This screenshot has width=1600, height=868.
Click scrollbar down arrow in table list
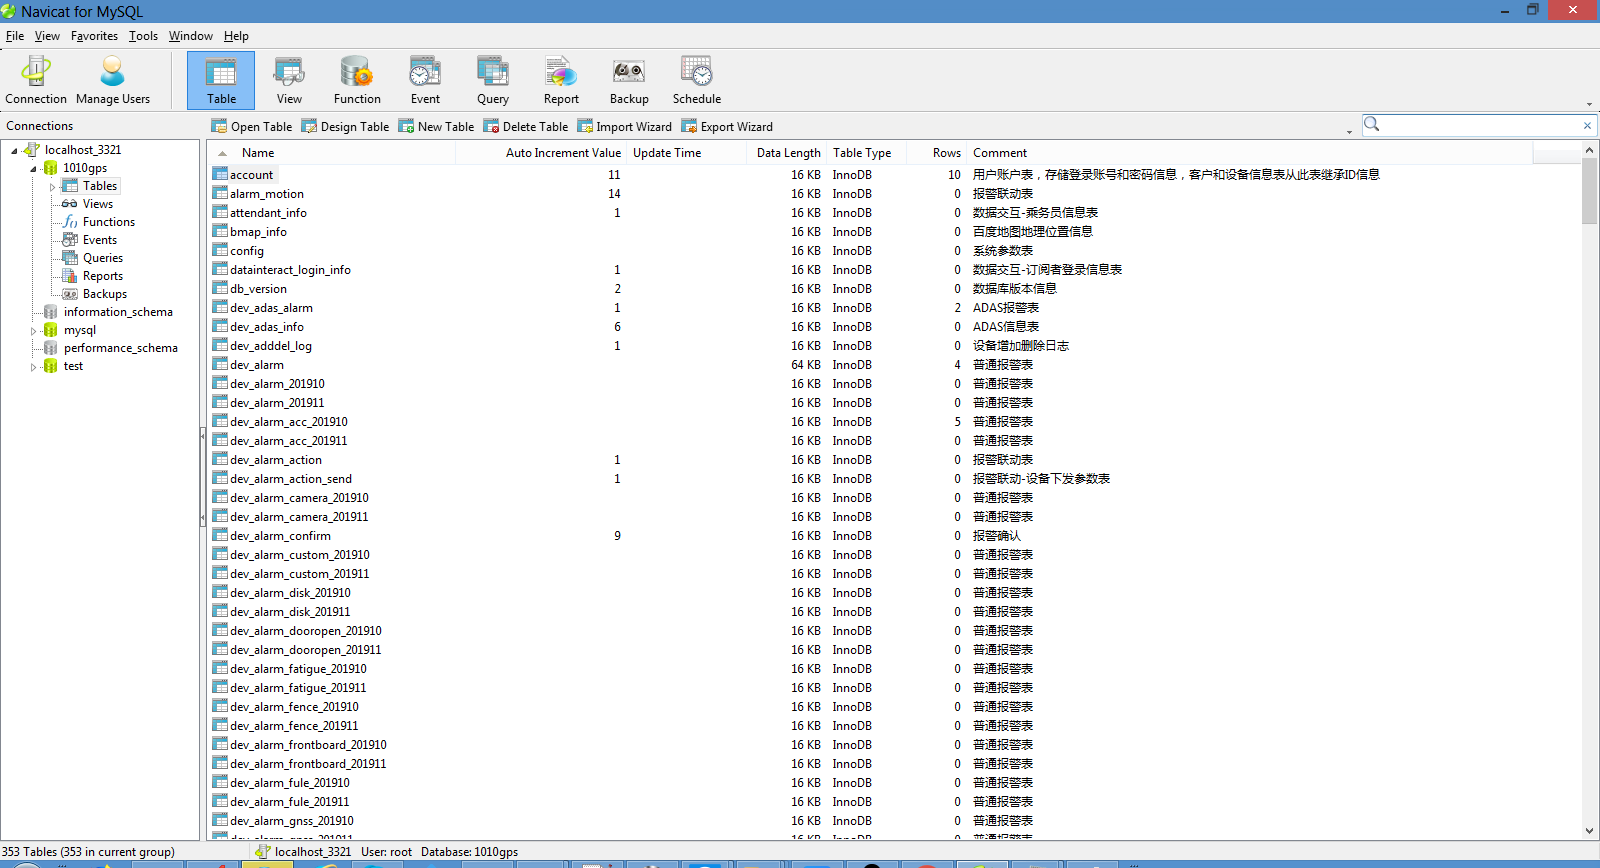1589,831
